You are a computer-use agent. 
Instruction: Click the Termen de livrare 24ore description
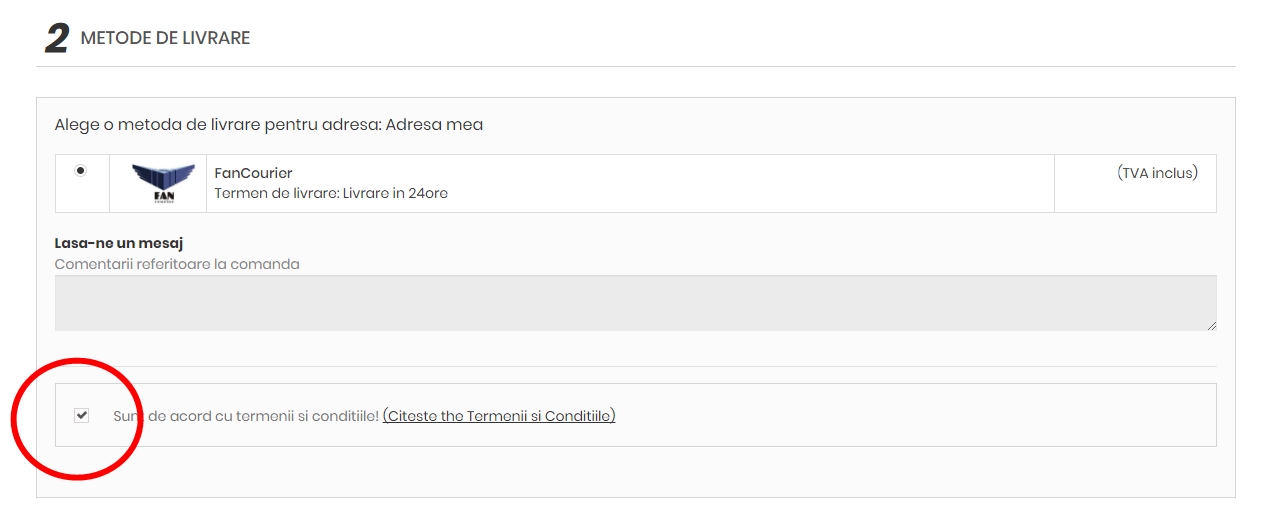(x=331, y=193)
